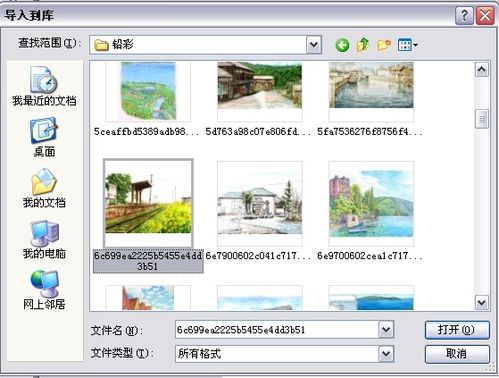The height and width of the screenshot is (378, 499).
Task: Click the green Back arrow icon
Action: pos(342,45)
